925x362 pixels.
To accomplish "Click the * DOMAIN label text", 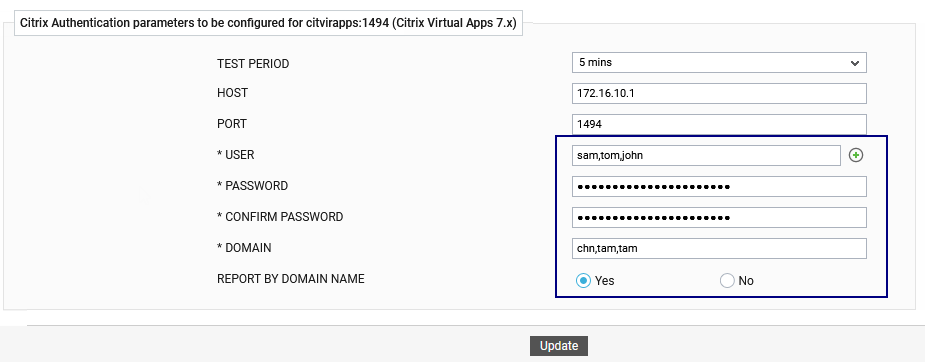I will (x=244, y=248).
